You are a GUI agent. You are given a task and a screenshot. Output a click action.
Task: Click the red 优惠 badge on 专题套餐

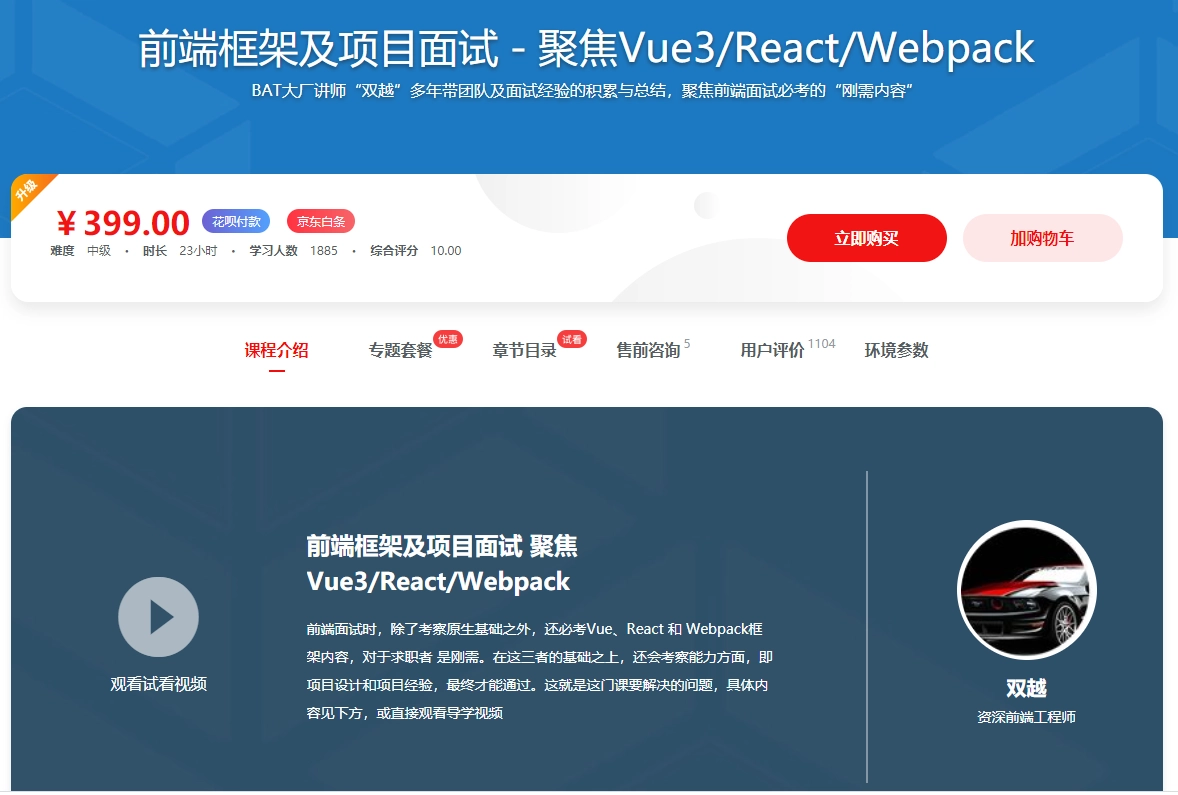(x=447, y=338)
